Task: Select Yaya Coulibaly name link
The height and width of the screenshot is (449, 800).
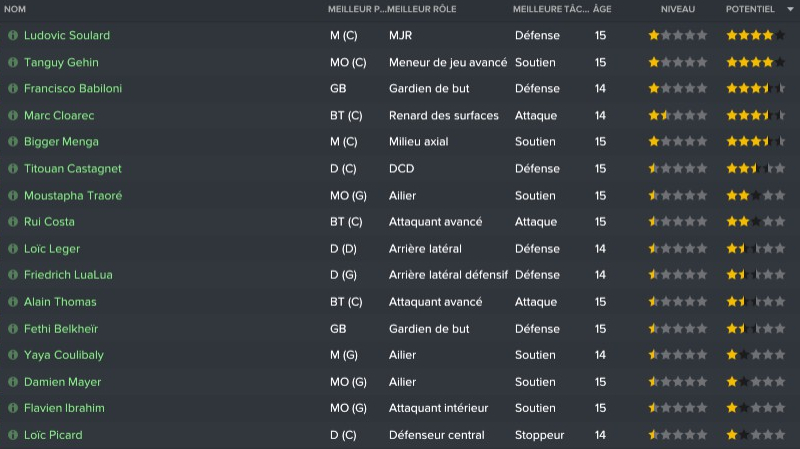Action: 63,355
